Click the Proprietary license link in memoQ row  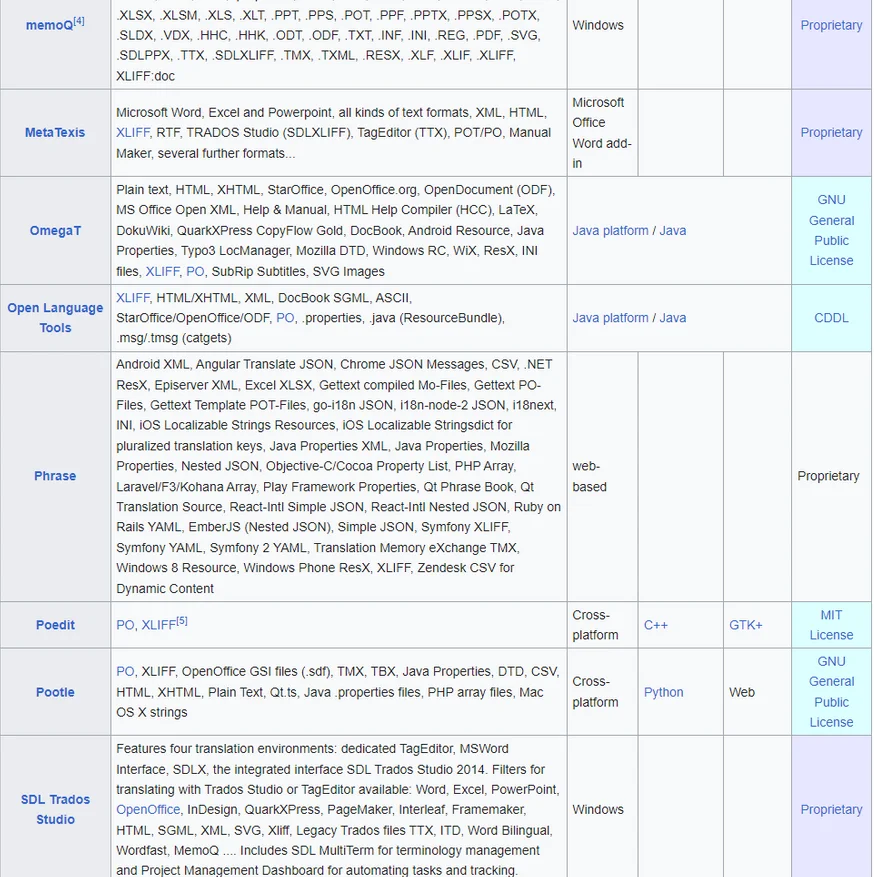831,25
